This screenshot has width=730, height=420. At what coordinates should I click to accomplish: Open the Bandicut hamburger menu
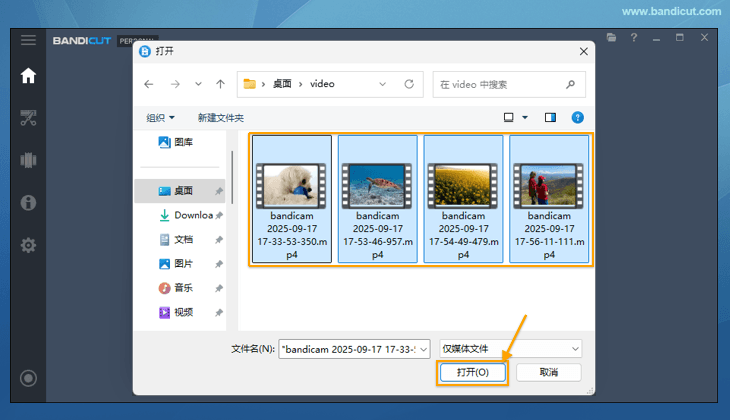(28, 40)
